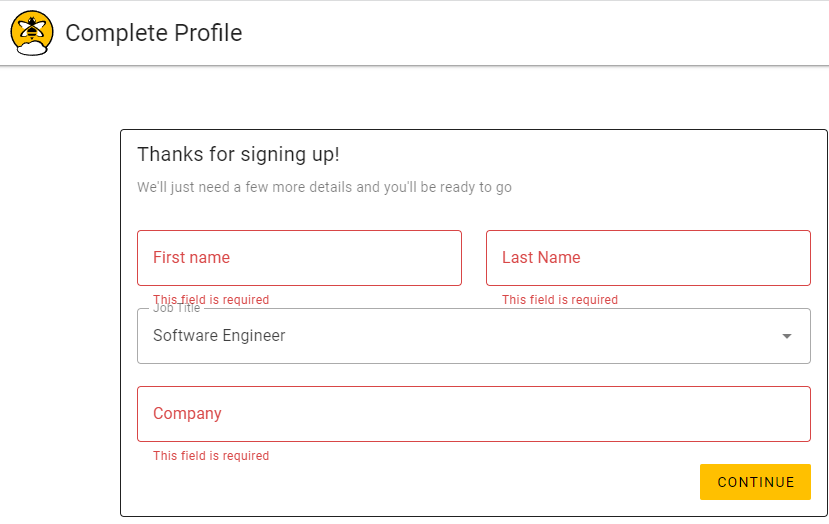Viewport: 829px width, 524px height.
Task: Click the Thanks for signing up heading
Action: click(238, 154)
